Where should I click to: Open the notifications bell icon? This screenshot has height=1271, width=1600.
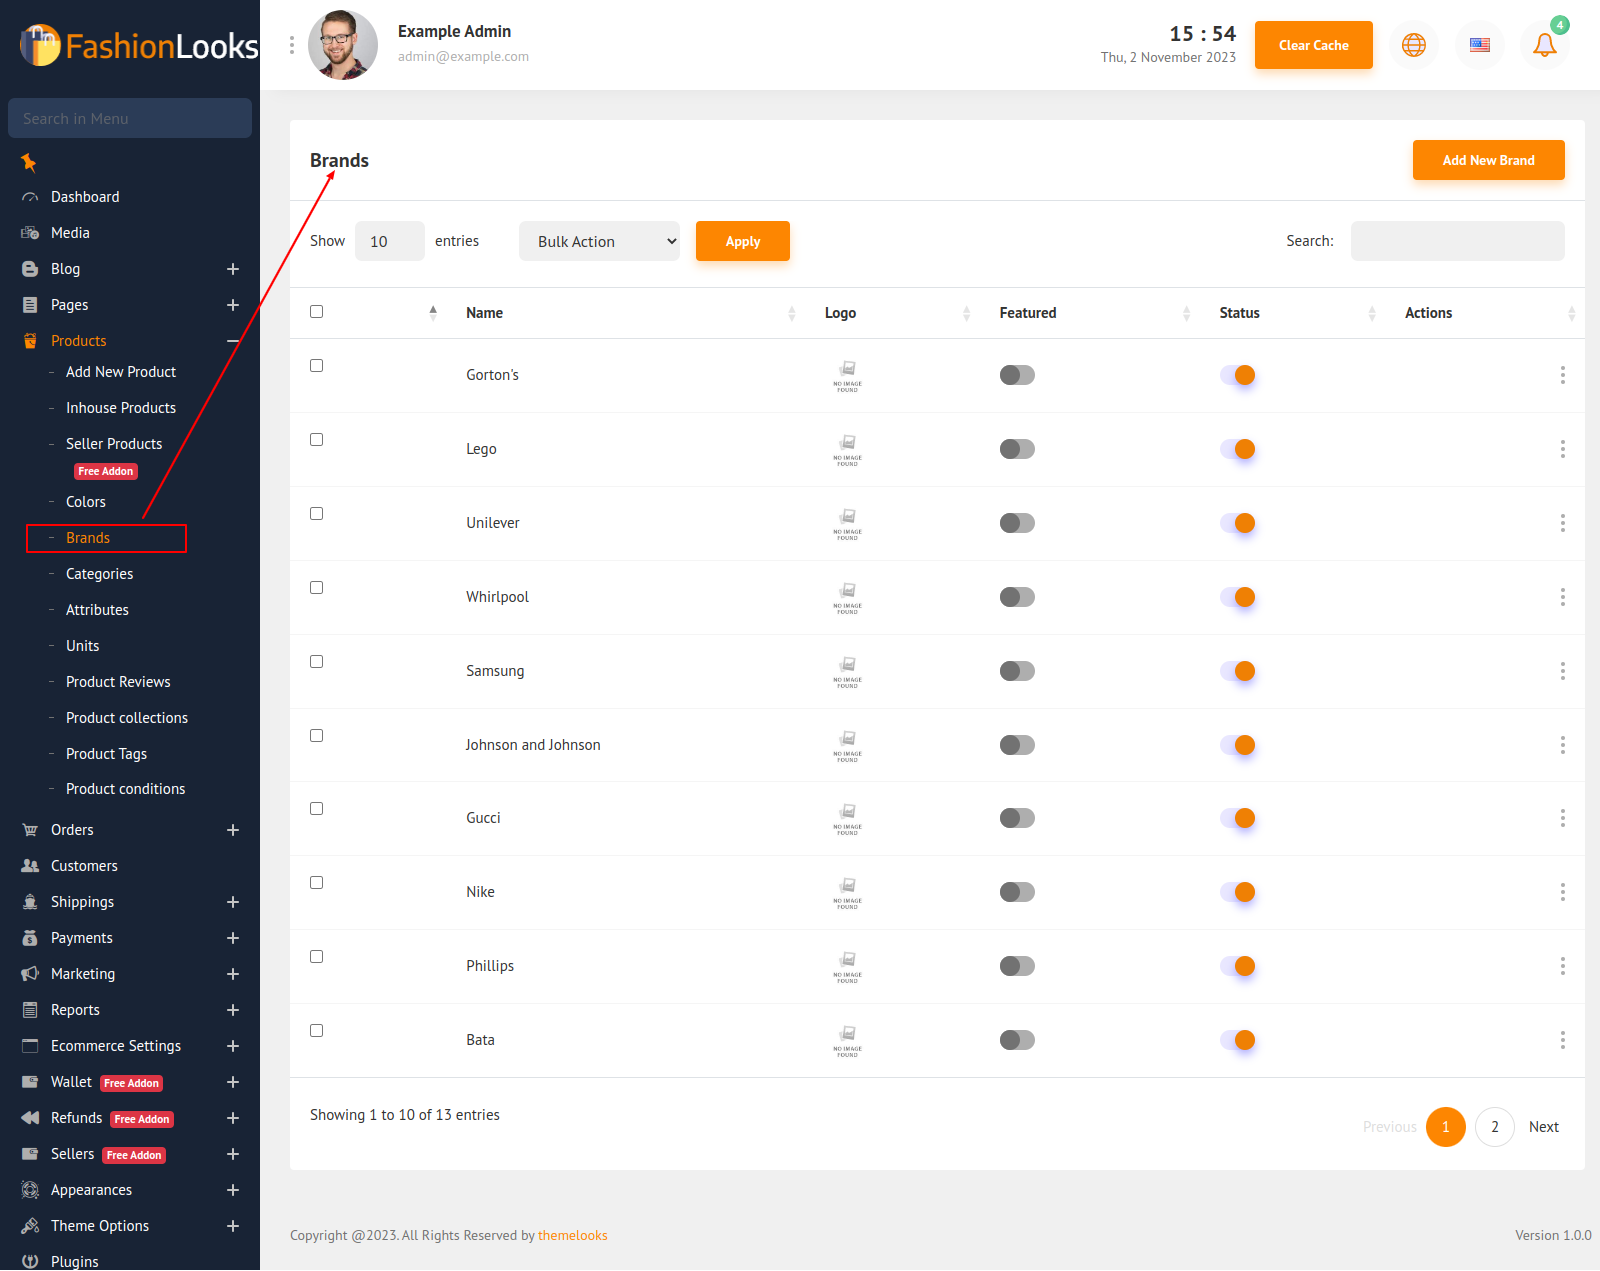(1544, 45)
